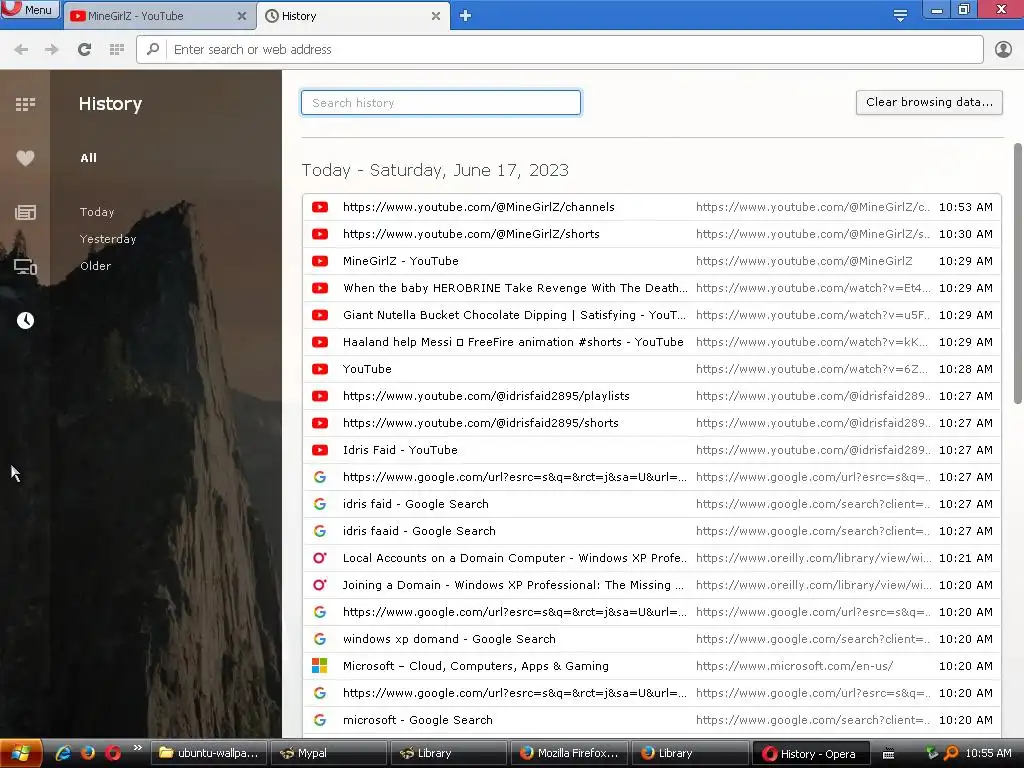Close the MineGirlZ - YouTube tab
Image resolution: width=1024 pixels, height=768 pixels.
[242, 16]
